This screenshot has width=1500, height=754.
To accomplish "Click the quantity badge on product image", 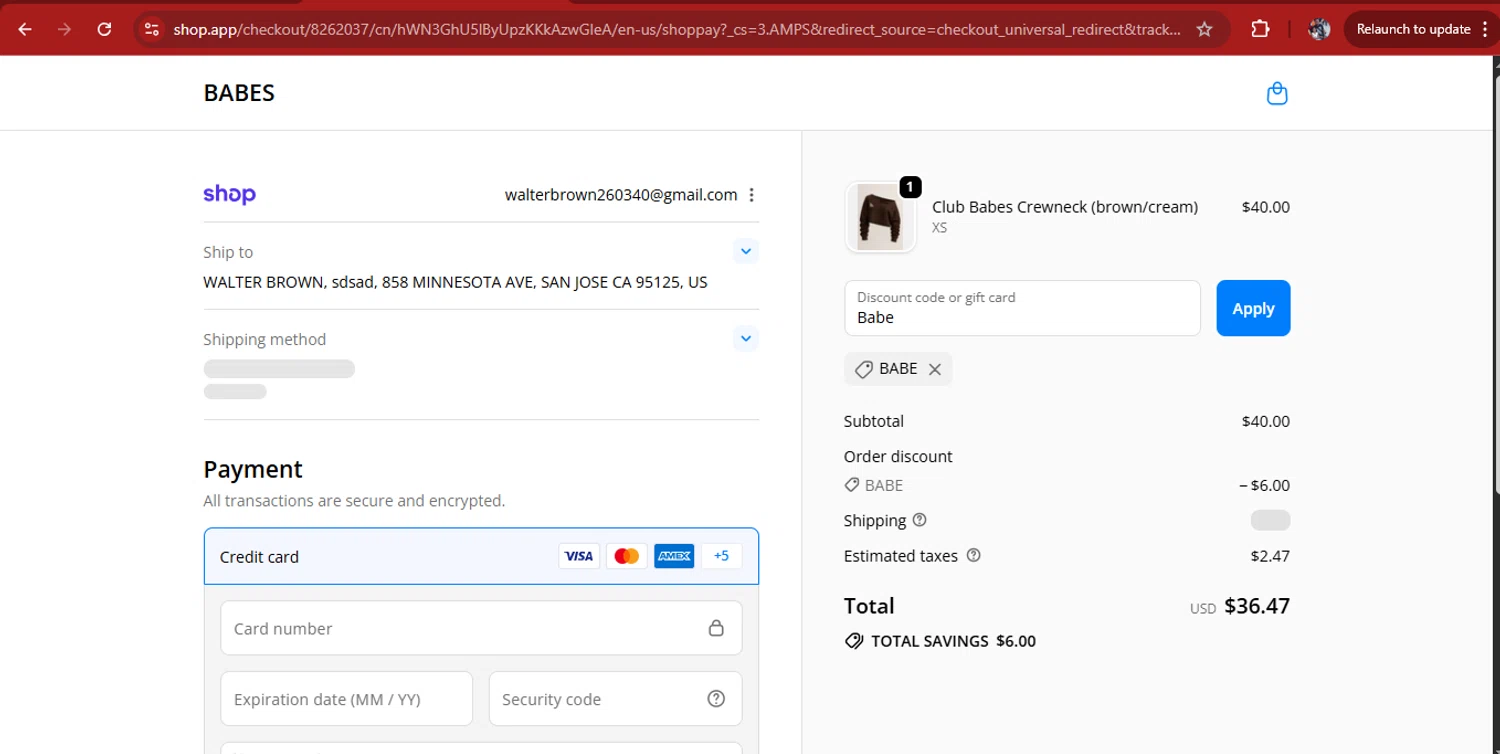I will click(x=910, y=187).
